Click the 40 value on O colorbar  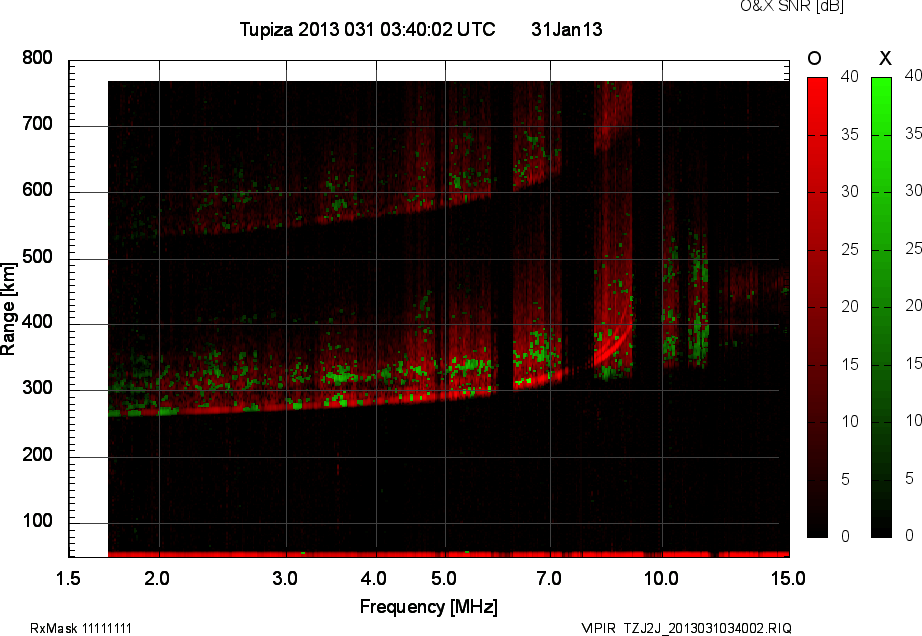(850, 76)
